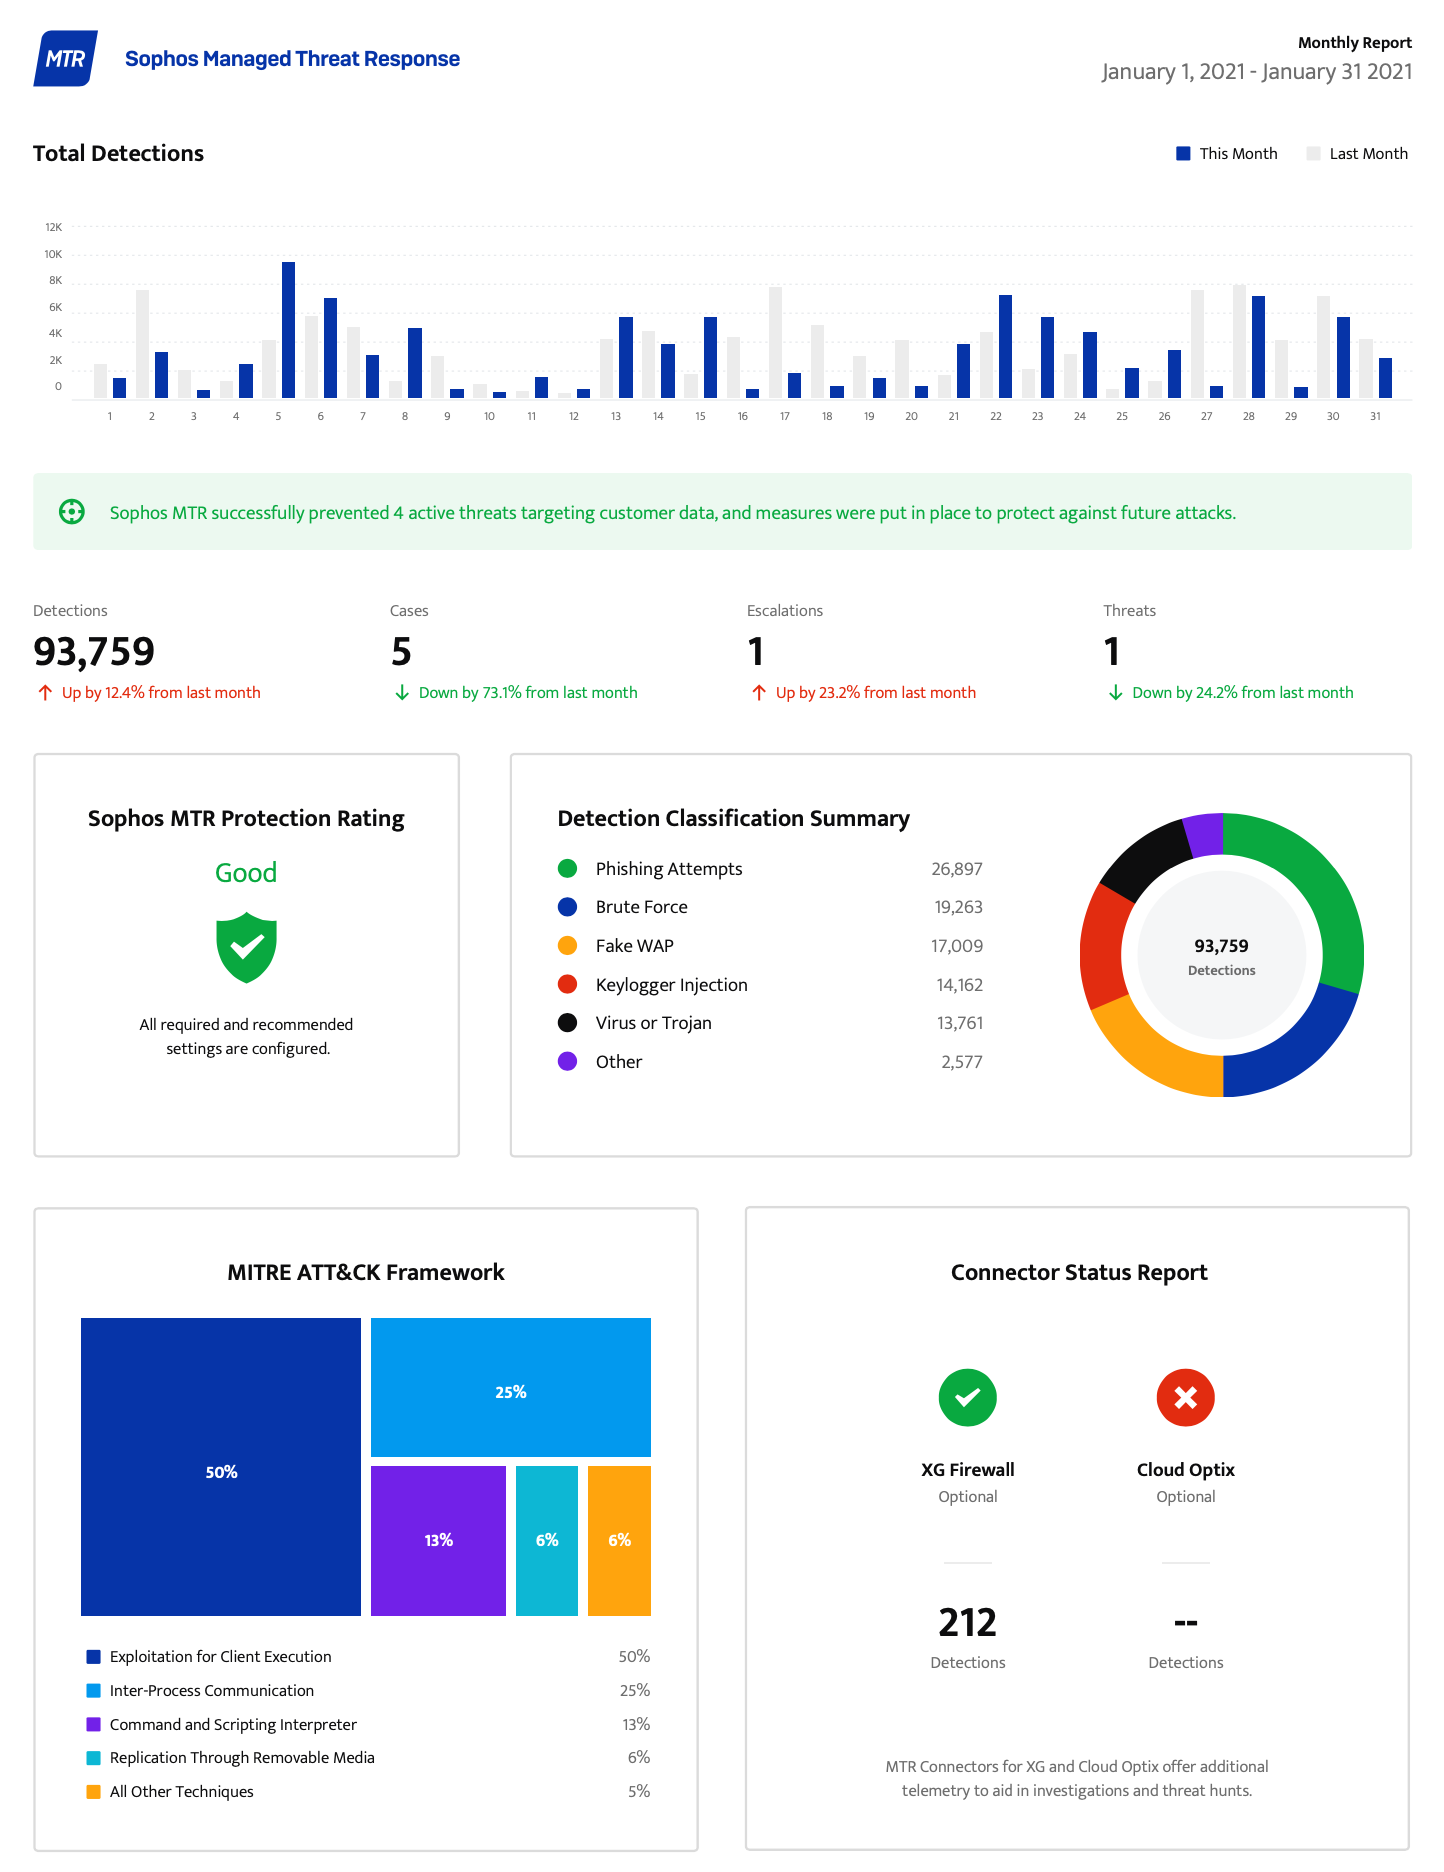This screenshot has height=1872, width=1444.
Task: Click the Cloud Optix connector label
Action: 1185,1469
